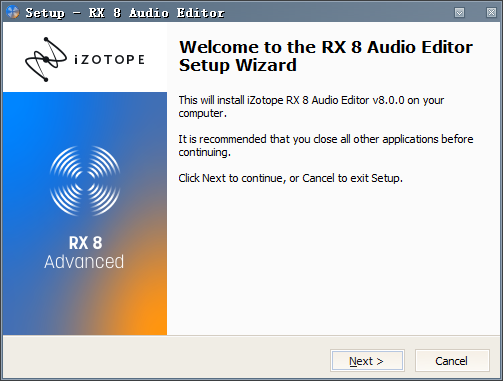Close the Setup window with X button
The height and width of the screenshot is (381, 503).
coord(491,13)
